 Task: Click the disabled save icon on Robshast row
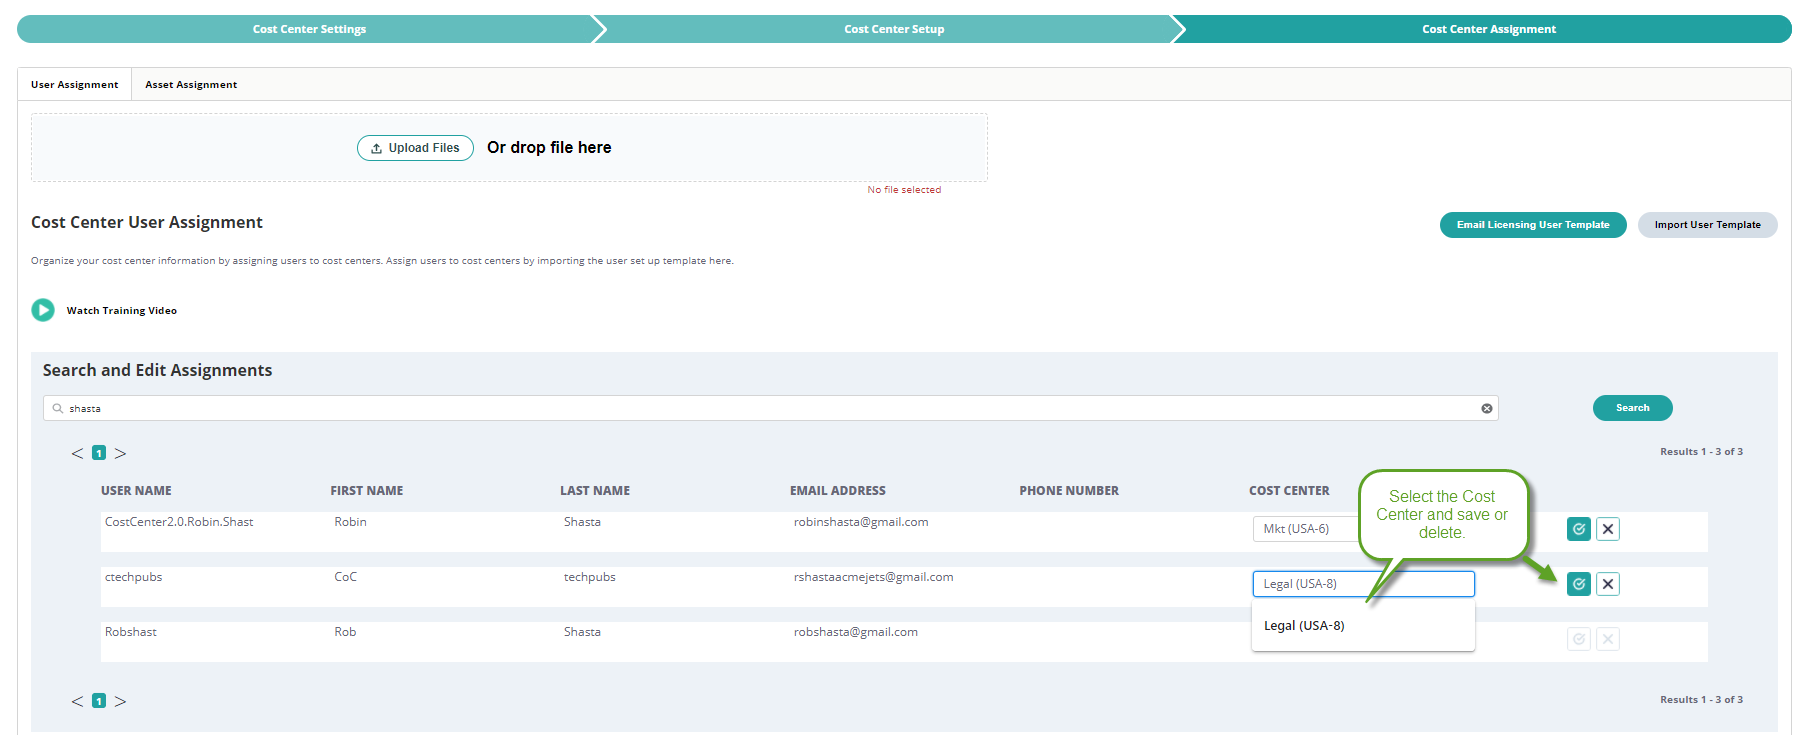(1578, 639)
